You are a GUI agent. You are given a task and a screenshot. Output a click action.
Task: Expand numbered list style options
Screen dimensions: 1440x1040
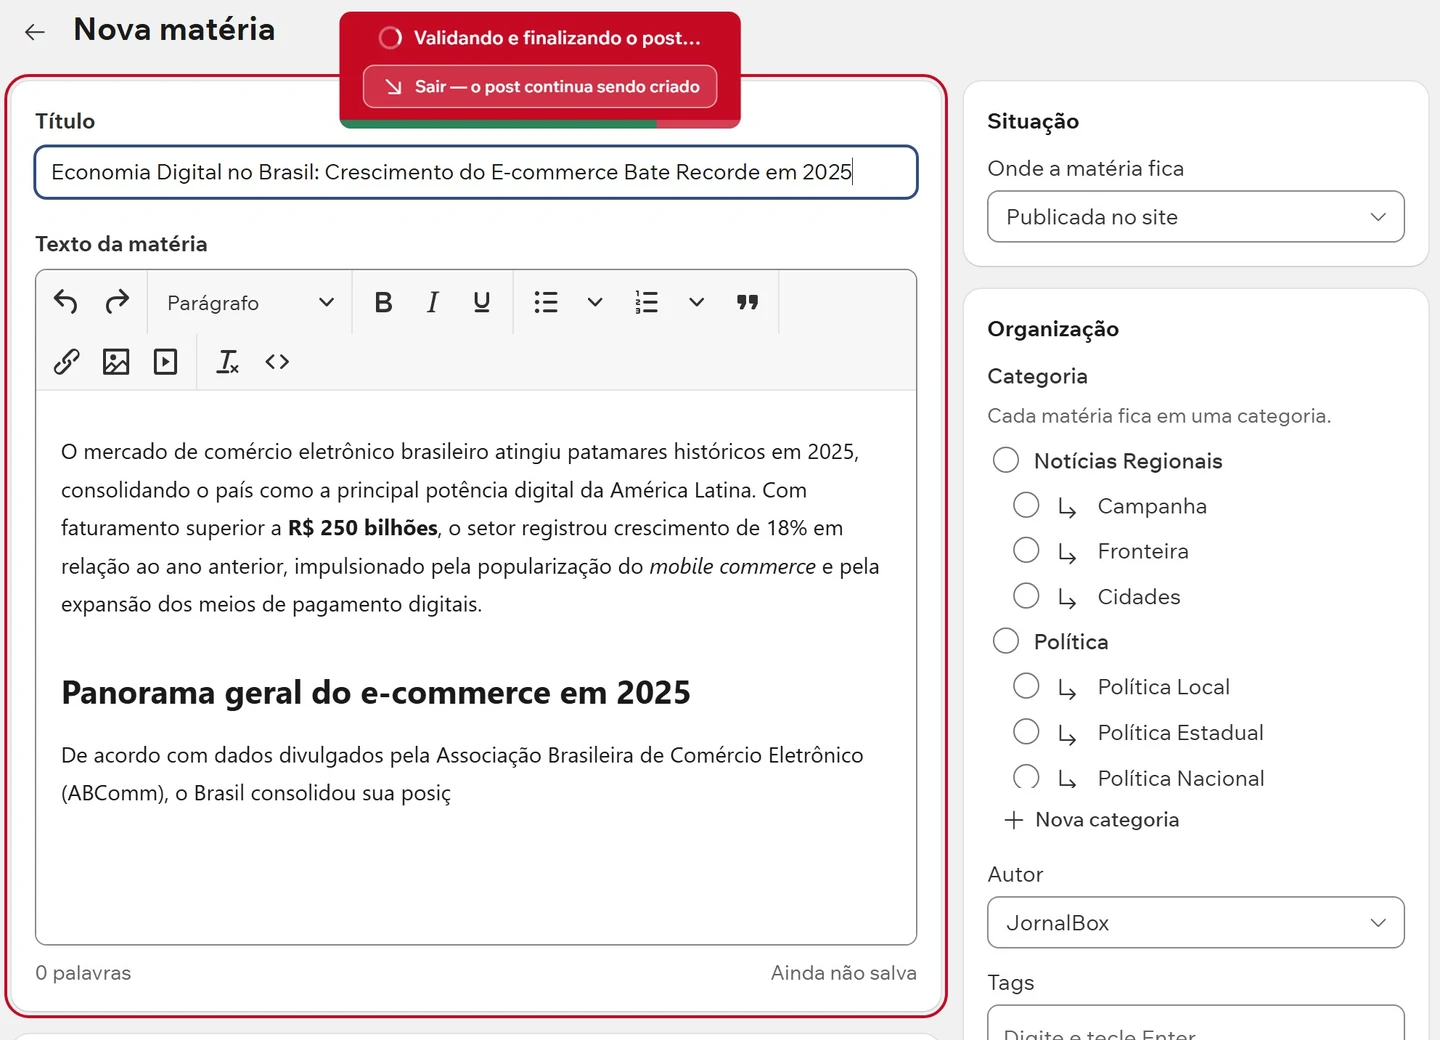point(697,302)
